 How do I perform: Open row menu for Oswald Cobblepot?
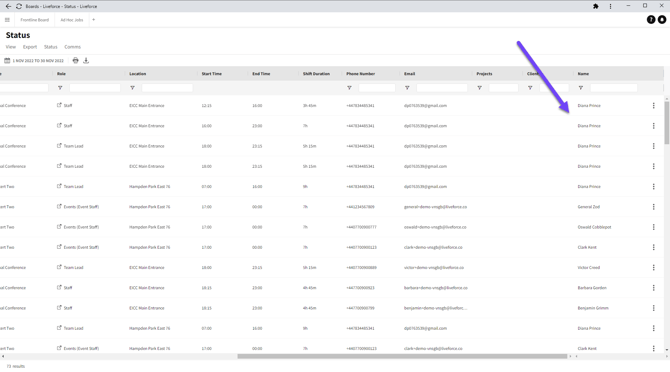(x=653, y=227)
